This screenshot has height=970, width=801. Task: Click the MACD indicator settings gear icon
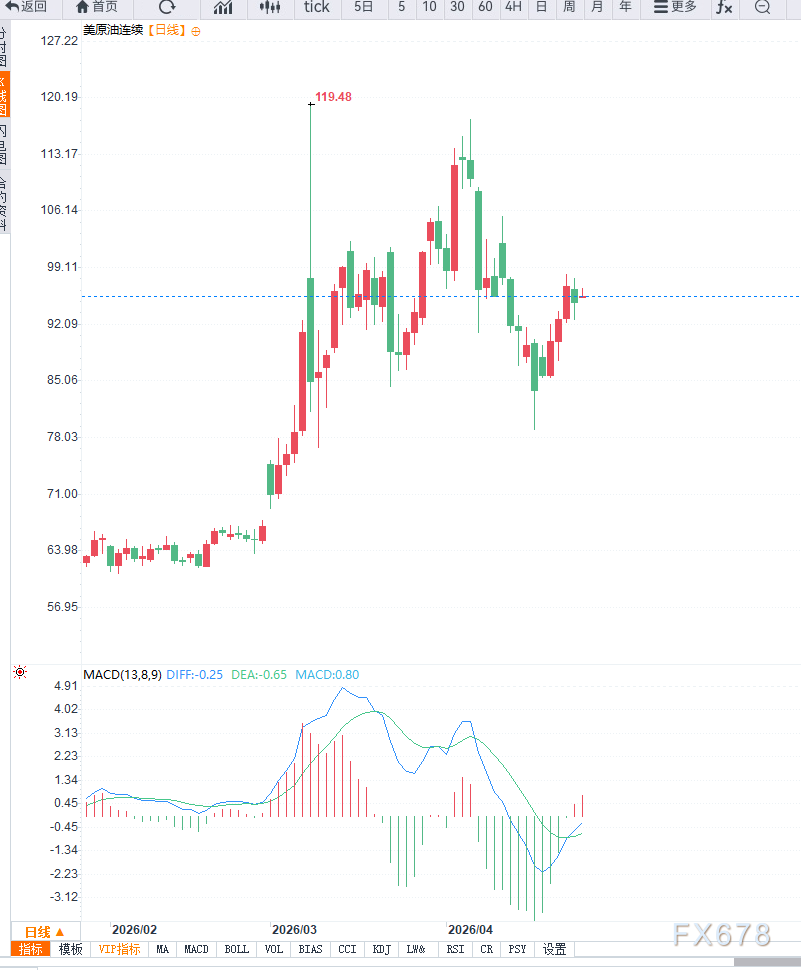click(x=20, y=673)
